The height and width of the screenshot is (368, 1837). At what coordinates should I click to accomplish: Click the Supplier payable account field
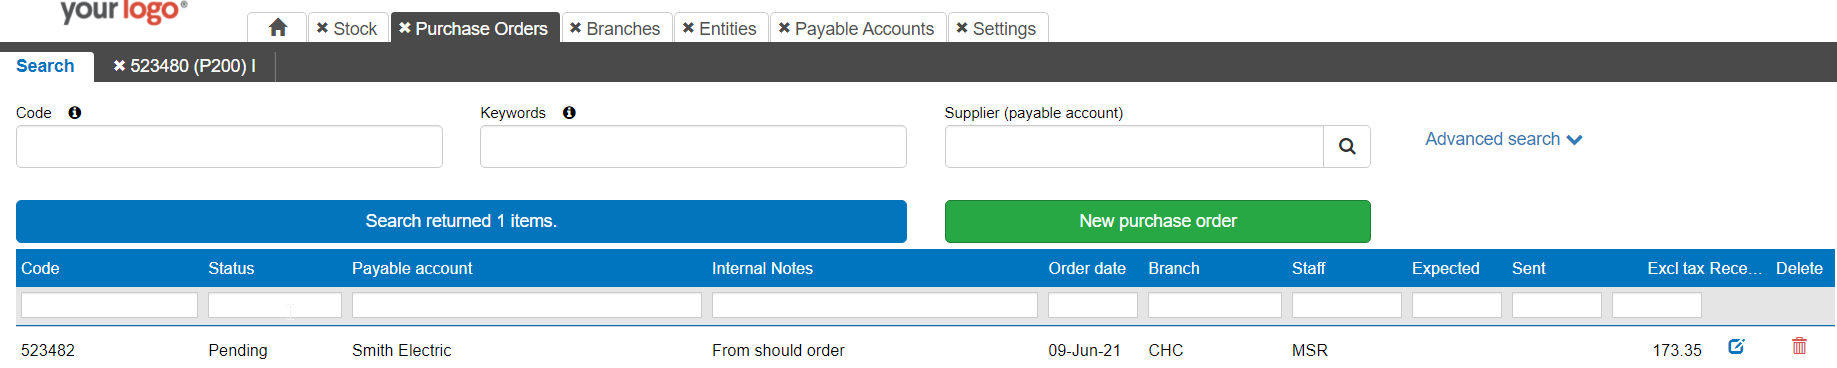(1134, 147)
